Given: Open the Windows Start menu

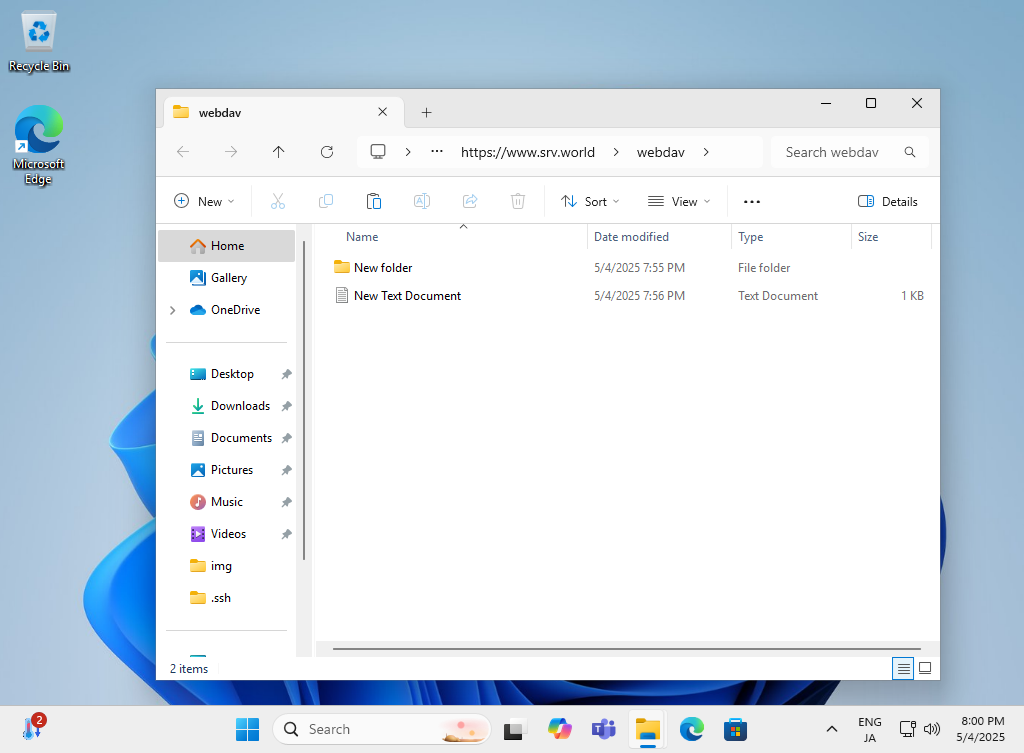Looking at the screenshot, I should tap(248, 729).
